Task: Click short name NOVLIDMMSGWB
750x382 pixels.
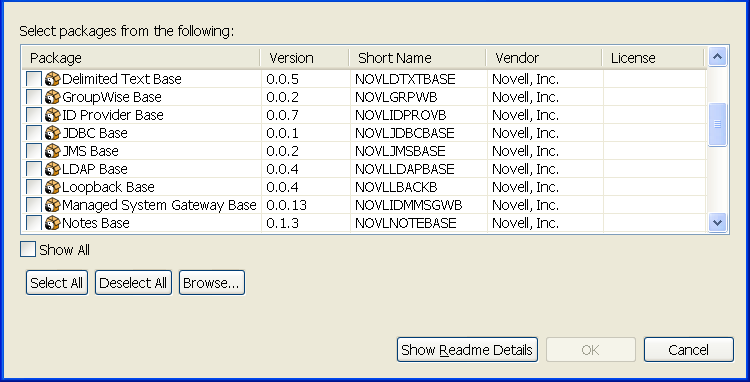Action: [408, 205]
